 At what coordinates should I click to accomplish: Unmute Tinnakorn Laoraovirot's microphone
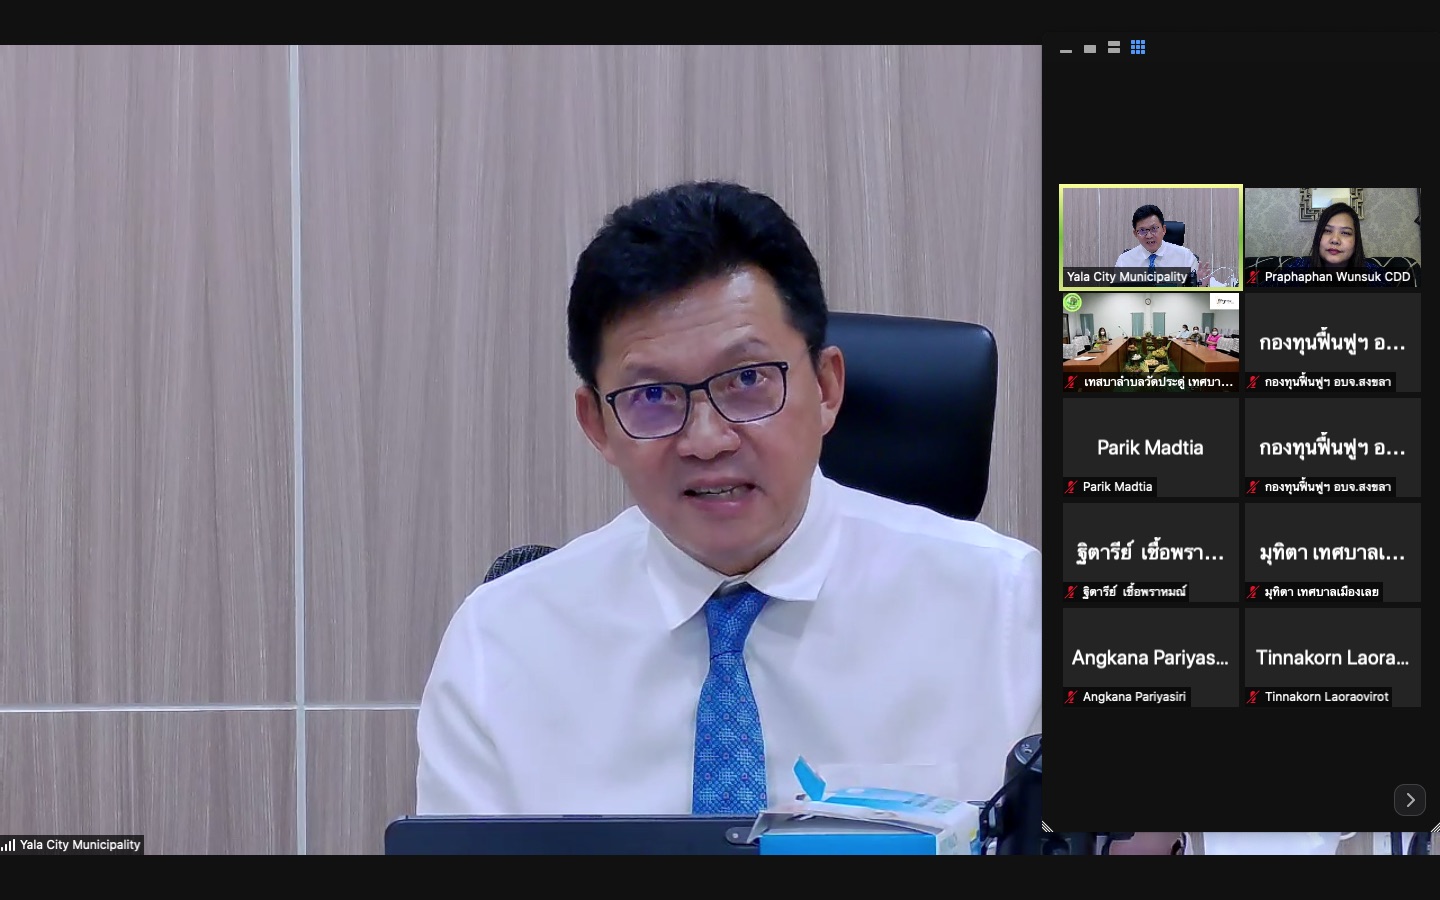tap(1252, 697)
